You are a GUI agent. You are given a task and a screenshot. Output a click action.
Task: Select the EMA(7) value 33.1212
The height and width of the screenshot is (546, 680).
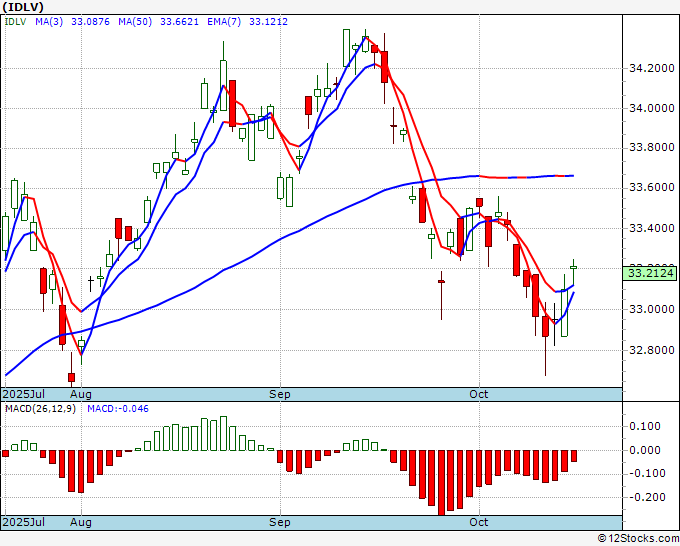[x=268, y=22]
